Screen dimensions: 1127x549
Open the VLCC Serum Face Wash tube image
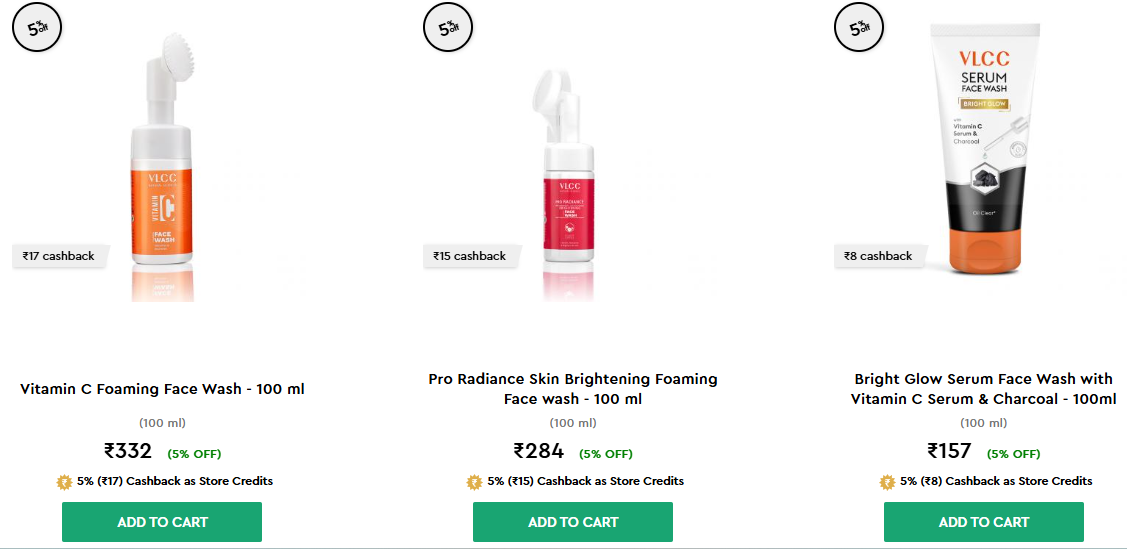pos(984,150)
